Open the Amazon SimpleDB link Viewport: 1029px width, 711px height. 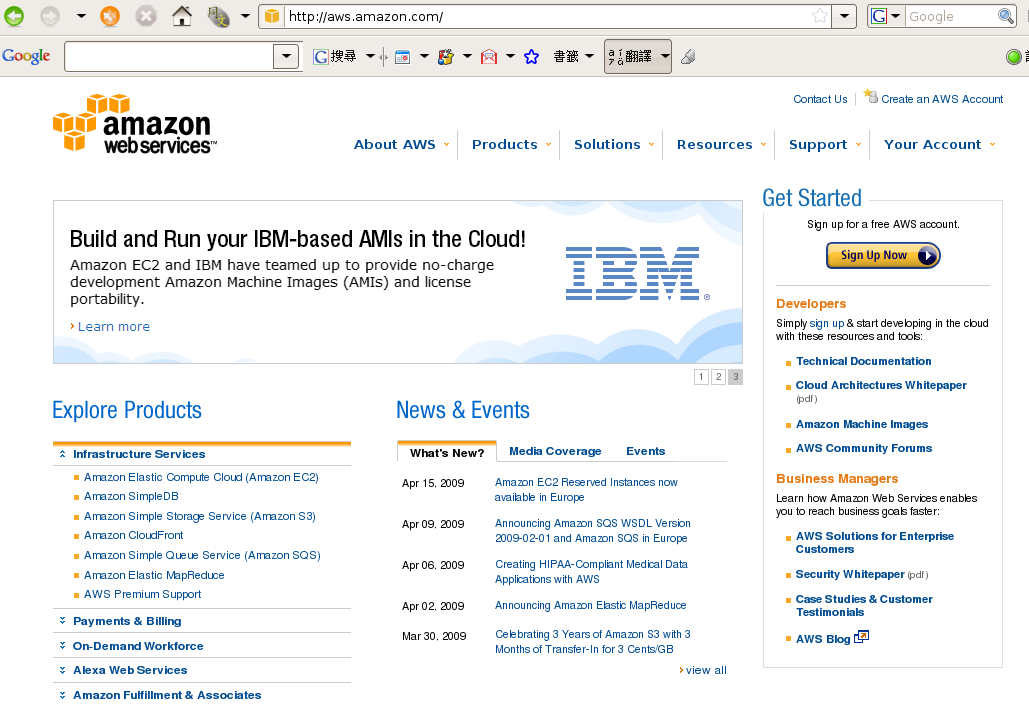[x=131, y=496]
